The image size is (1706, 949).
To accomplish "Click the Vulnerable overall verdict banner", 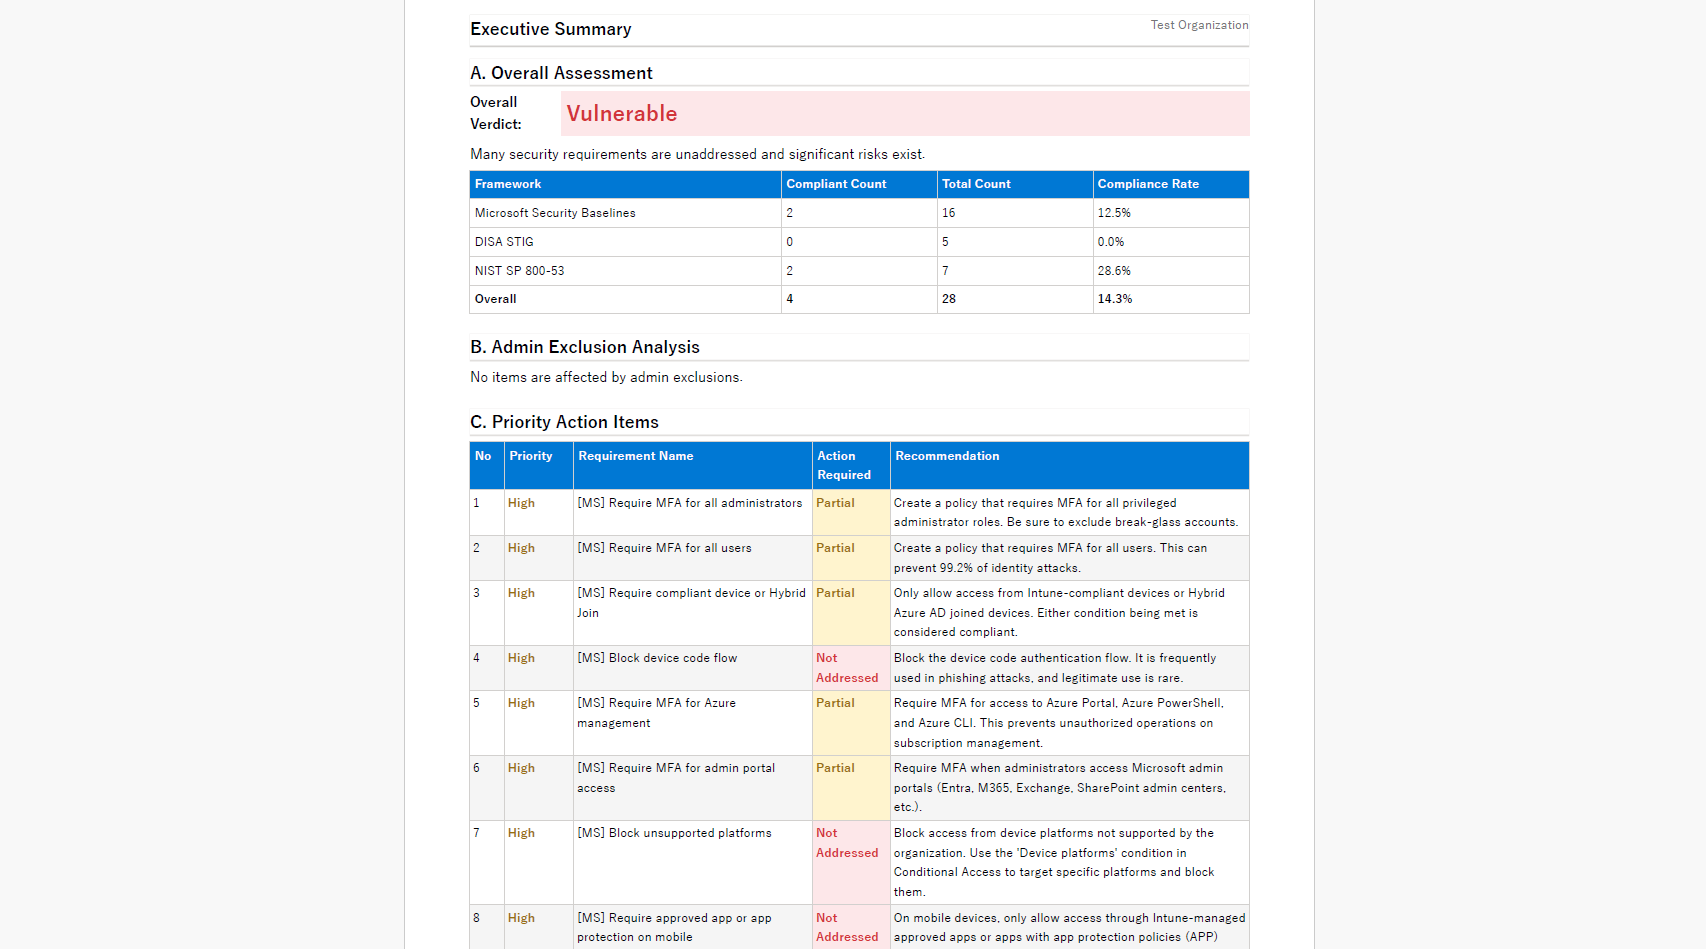I will tap(903, 113).
